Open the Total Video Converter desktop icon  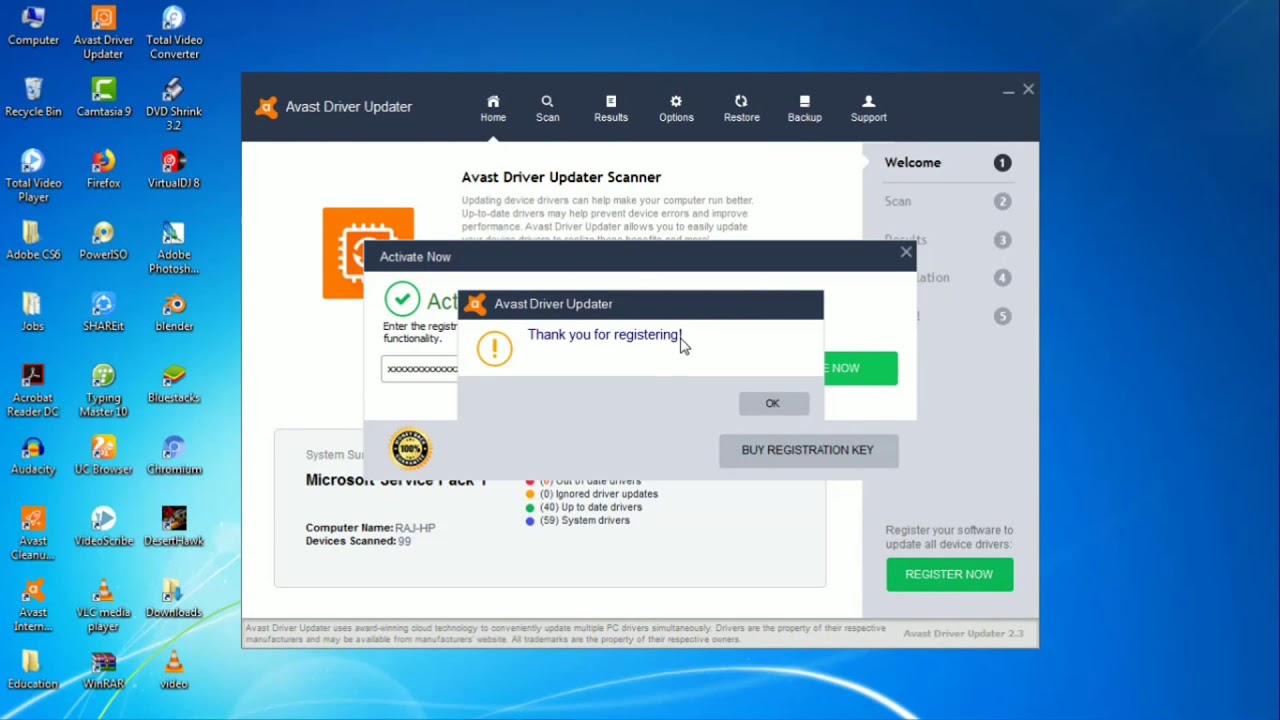click(174, 33)
